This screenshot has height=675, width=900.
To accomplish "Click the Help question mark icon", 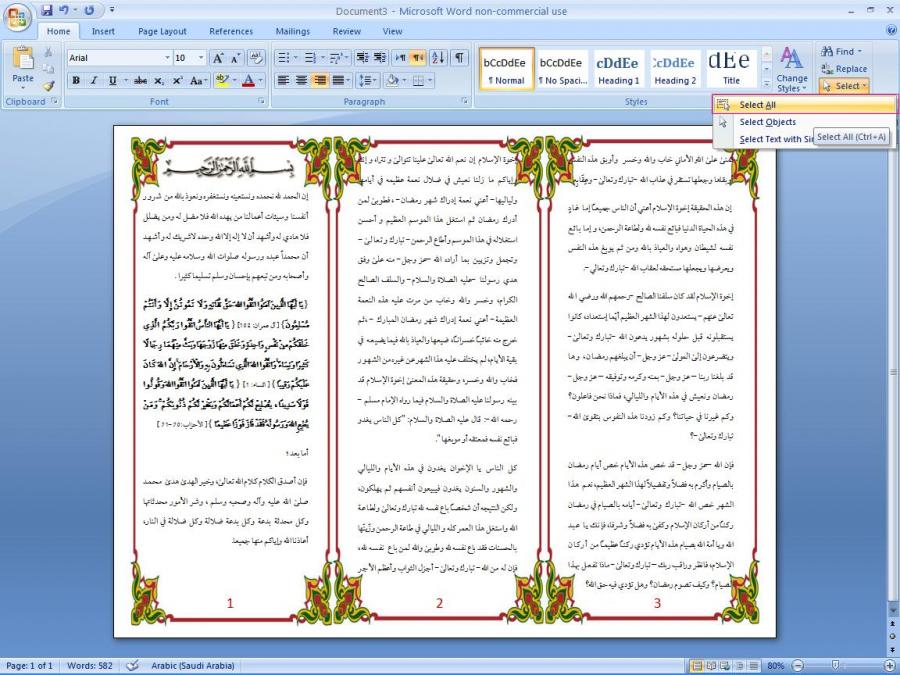I will point(890,31).
